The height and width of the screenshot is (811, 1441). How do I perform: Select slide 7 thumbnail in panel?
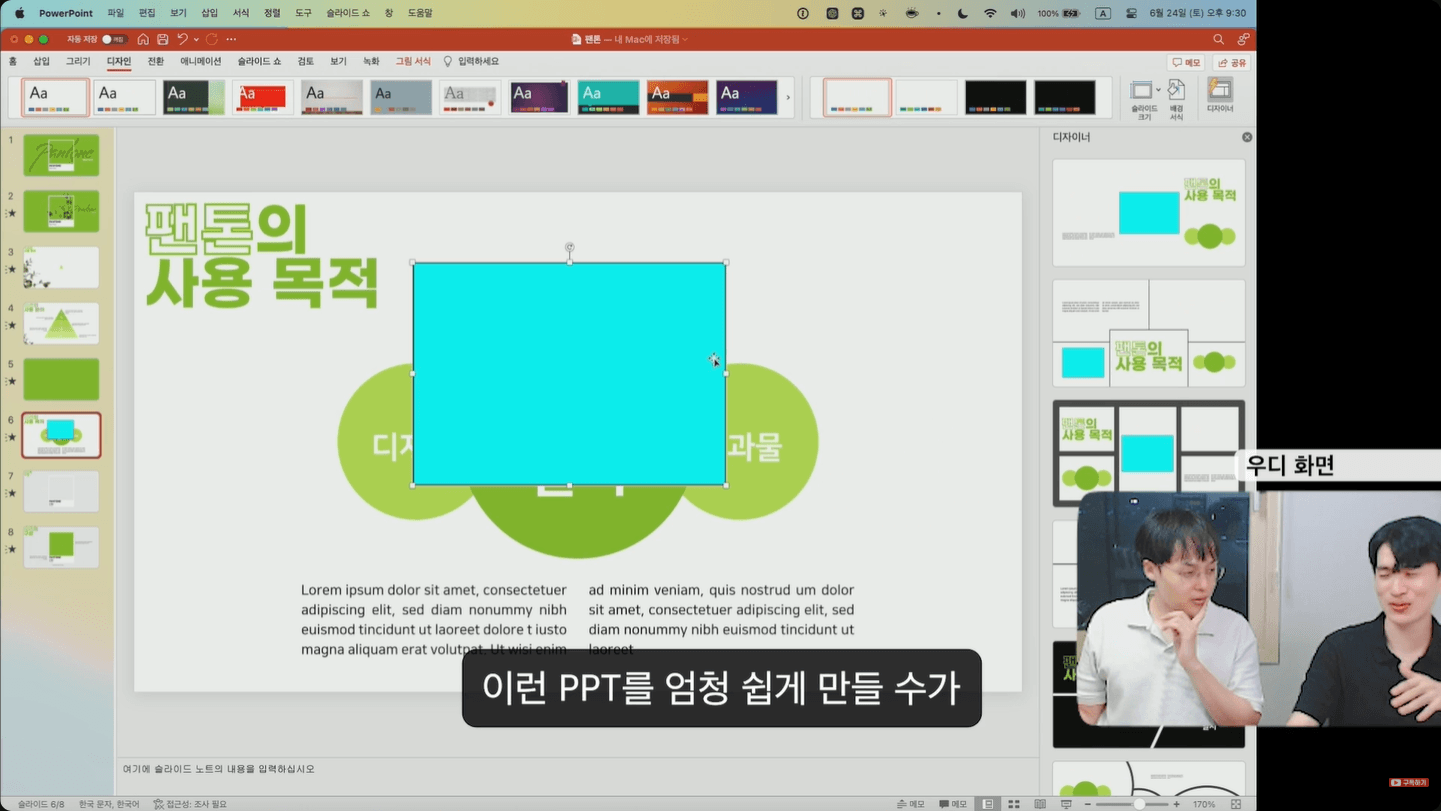coord(61,491)
